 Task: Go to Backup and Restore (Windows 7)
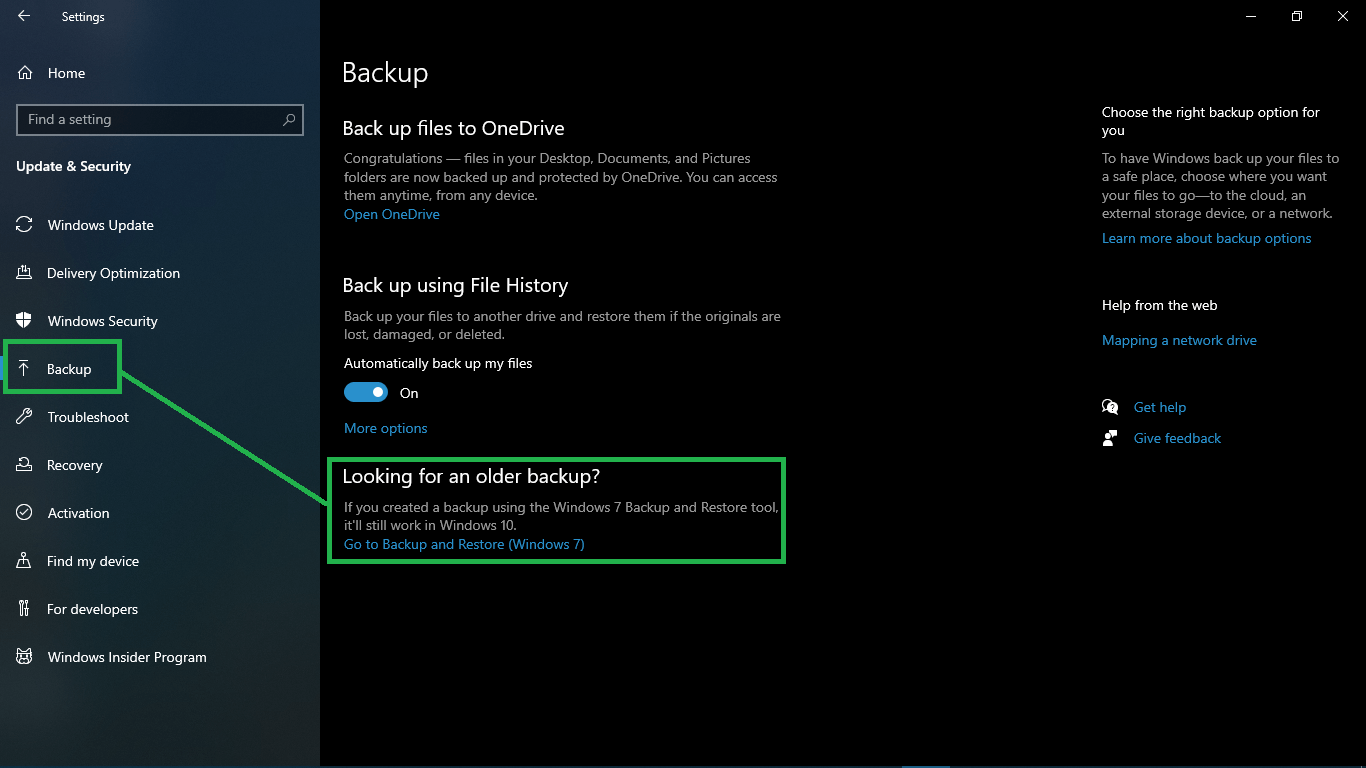pos(463,544)
